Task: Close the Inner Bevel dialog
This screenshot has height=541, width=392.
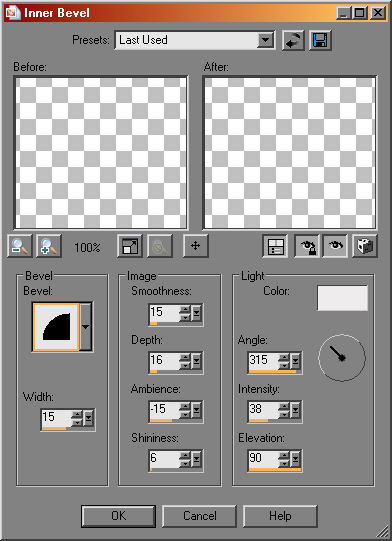Action: (x=378, y=13)
